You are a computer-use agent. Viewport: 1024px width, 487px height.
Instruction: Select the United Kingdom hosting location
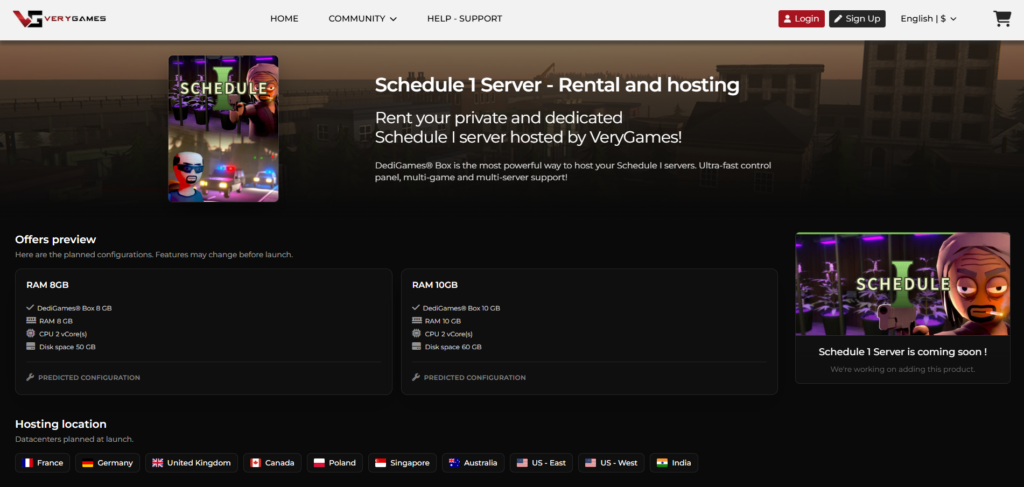[x=191, y=463]
